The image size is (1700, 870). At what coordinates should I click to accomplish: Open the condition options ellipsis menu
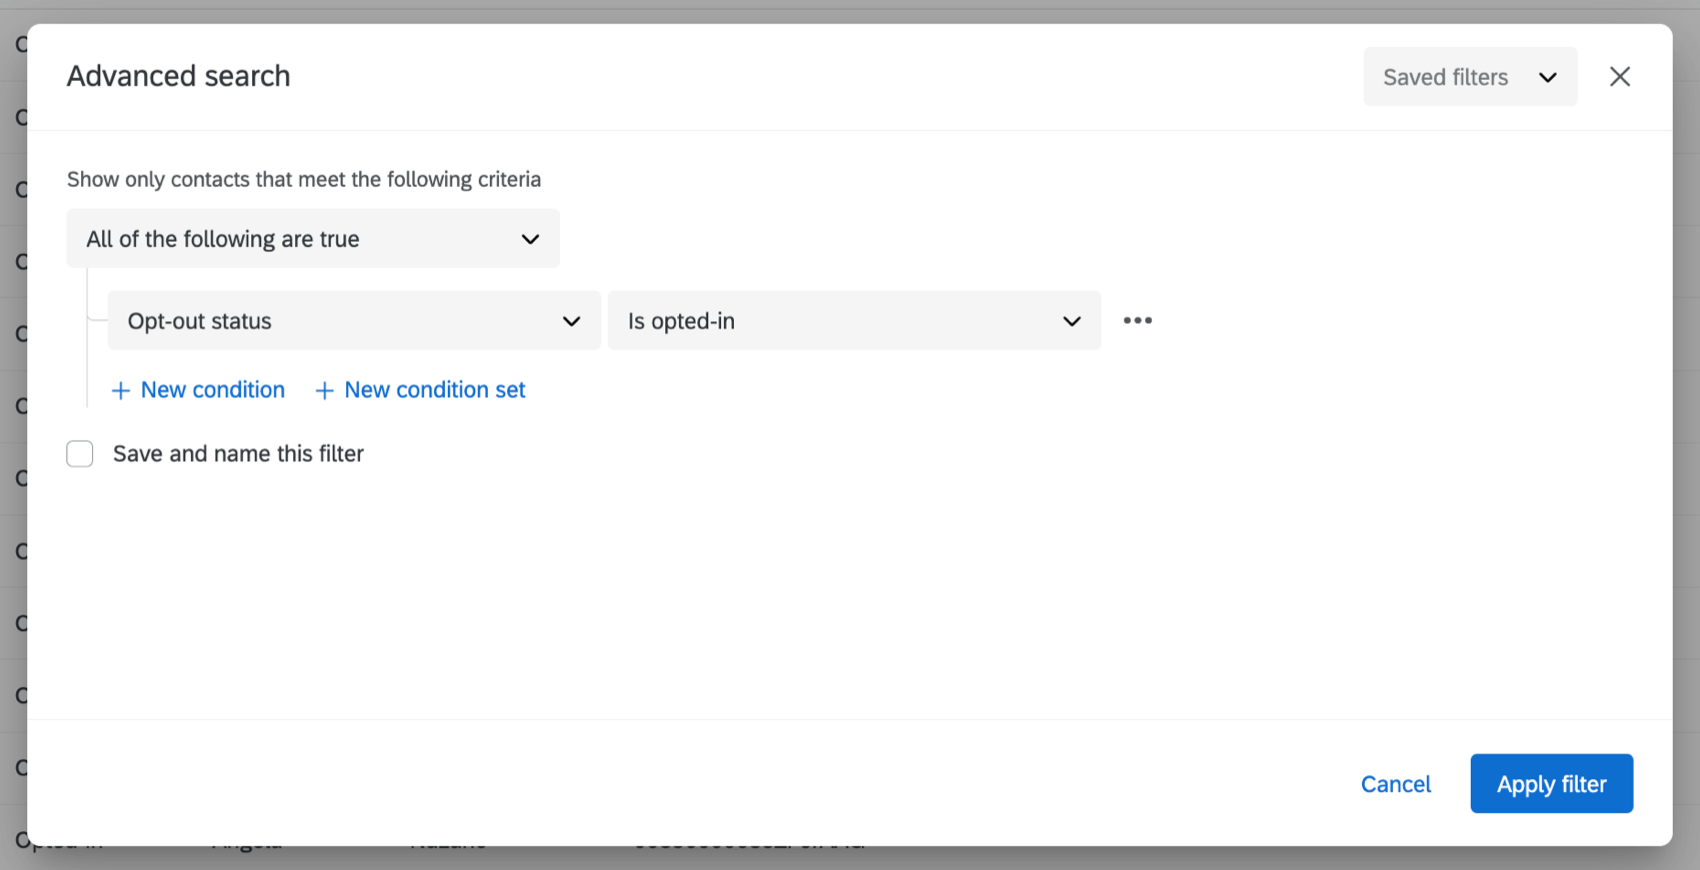(1137, 320)
